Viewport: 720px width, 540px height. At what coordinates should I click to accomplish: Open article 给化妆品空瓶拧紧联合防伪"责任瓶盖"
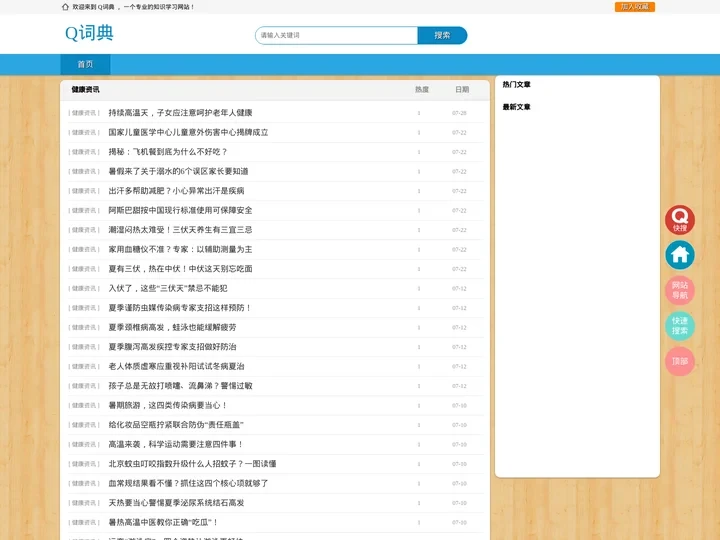(176, 425)
